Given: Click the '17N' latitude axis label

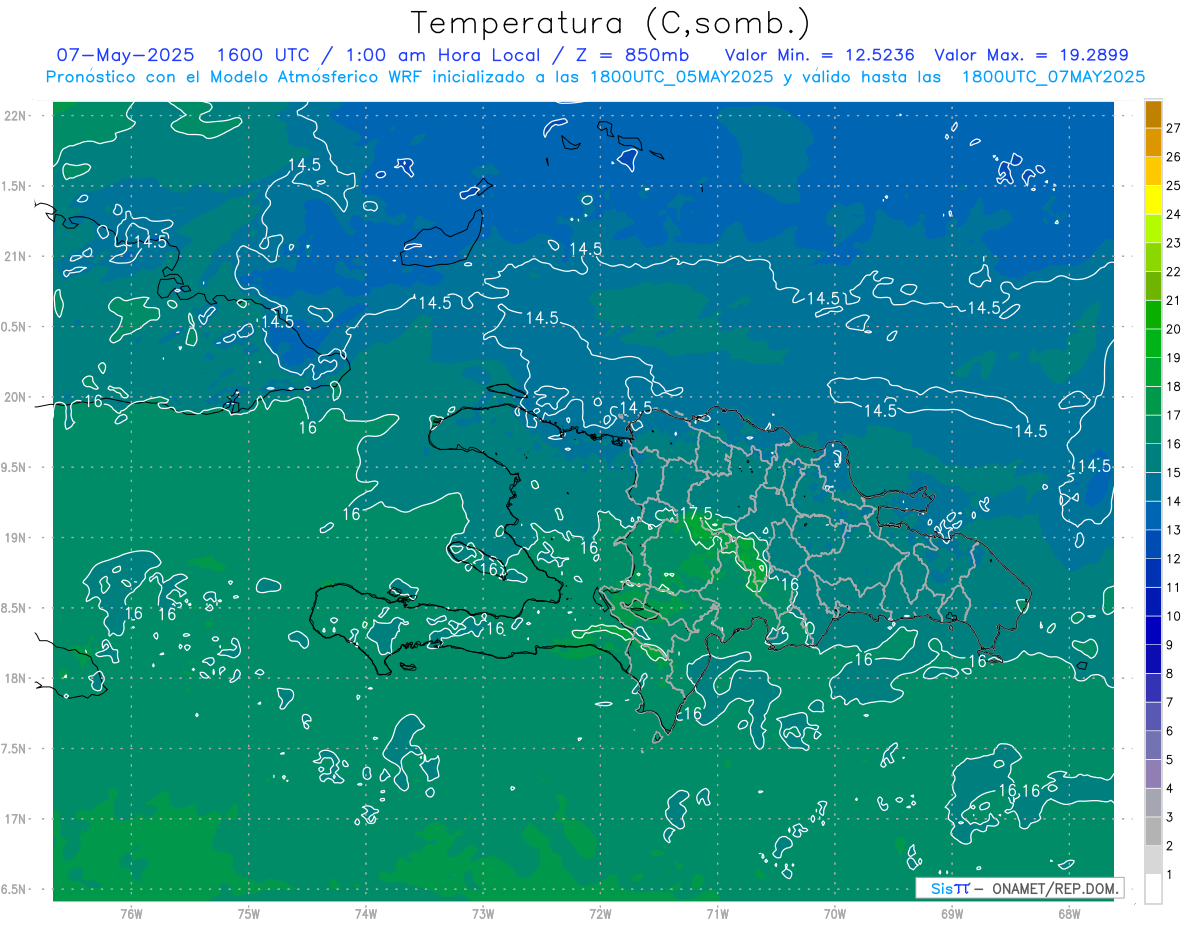Looking at the screenshot, I should click(17, 819).
